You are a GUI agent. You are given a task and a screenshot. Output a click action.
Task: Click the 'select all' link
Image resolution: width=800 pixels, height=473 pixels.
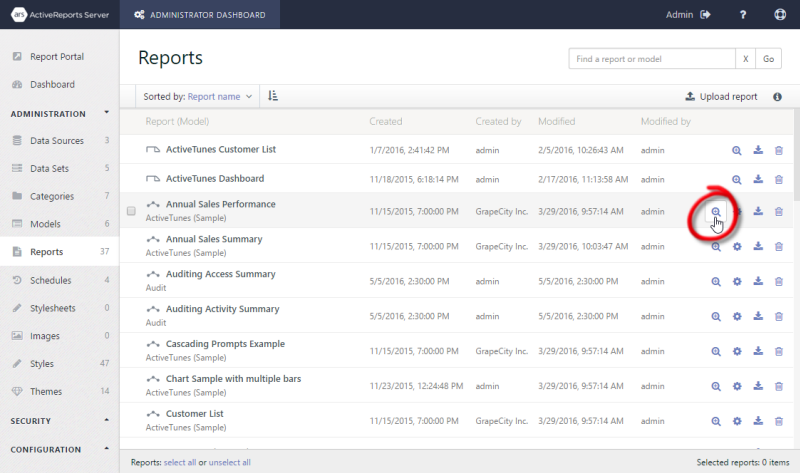coord(180,462)
